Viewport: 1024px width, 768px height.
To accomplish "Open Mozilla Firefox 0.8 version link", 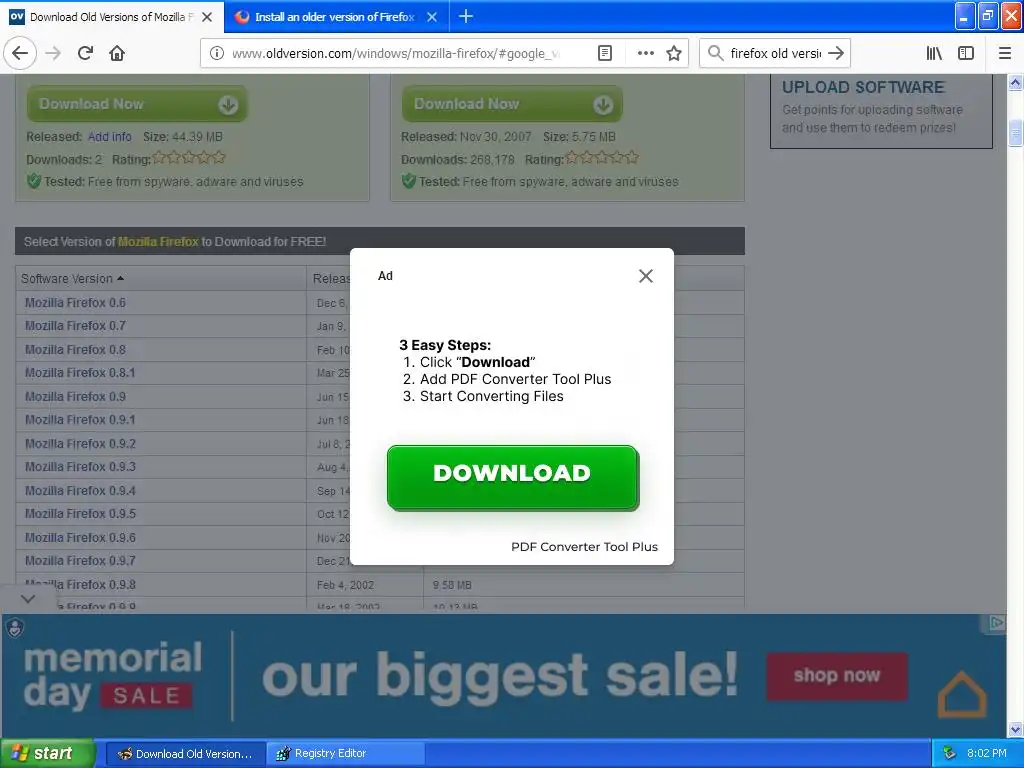I will 75,349.
